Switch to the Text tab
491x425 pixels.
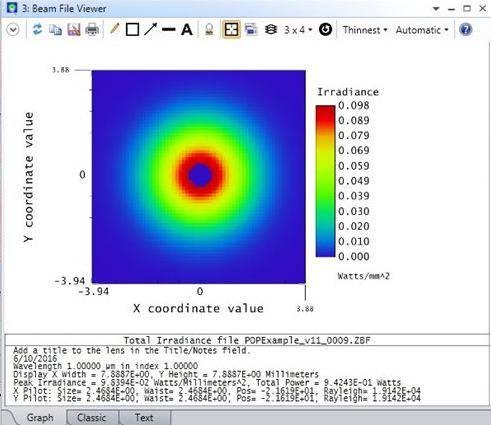coord(144,418)
